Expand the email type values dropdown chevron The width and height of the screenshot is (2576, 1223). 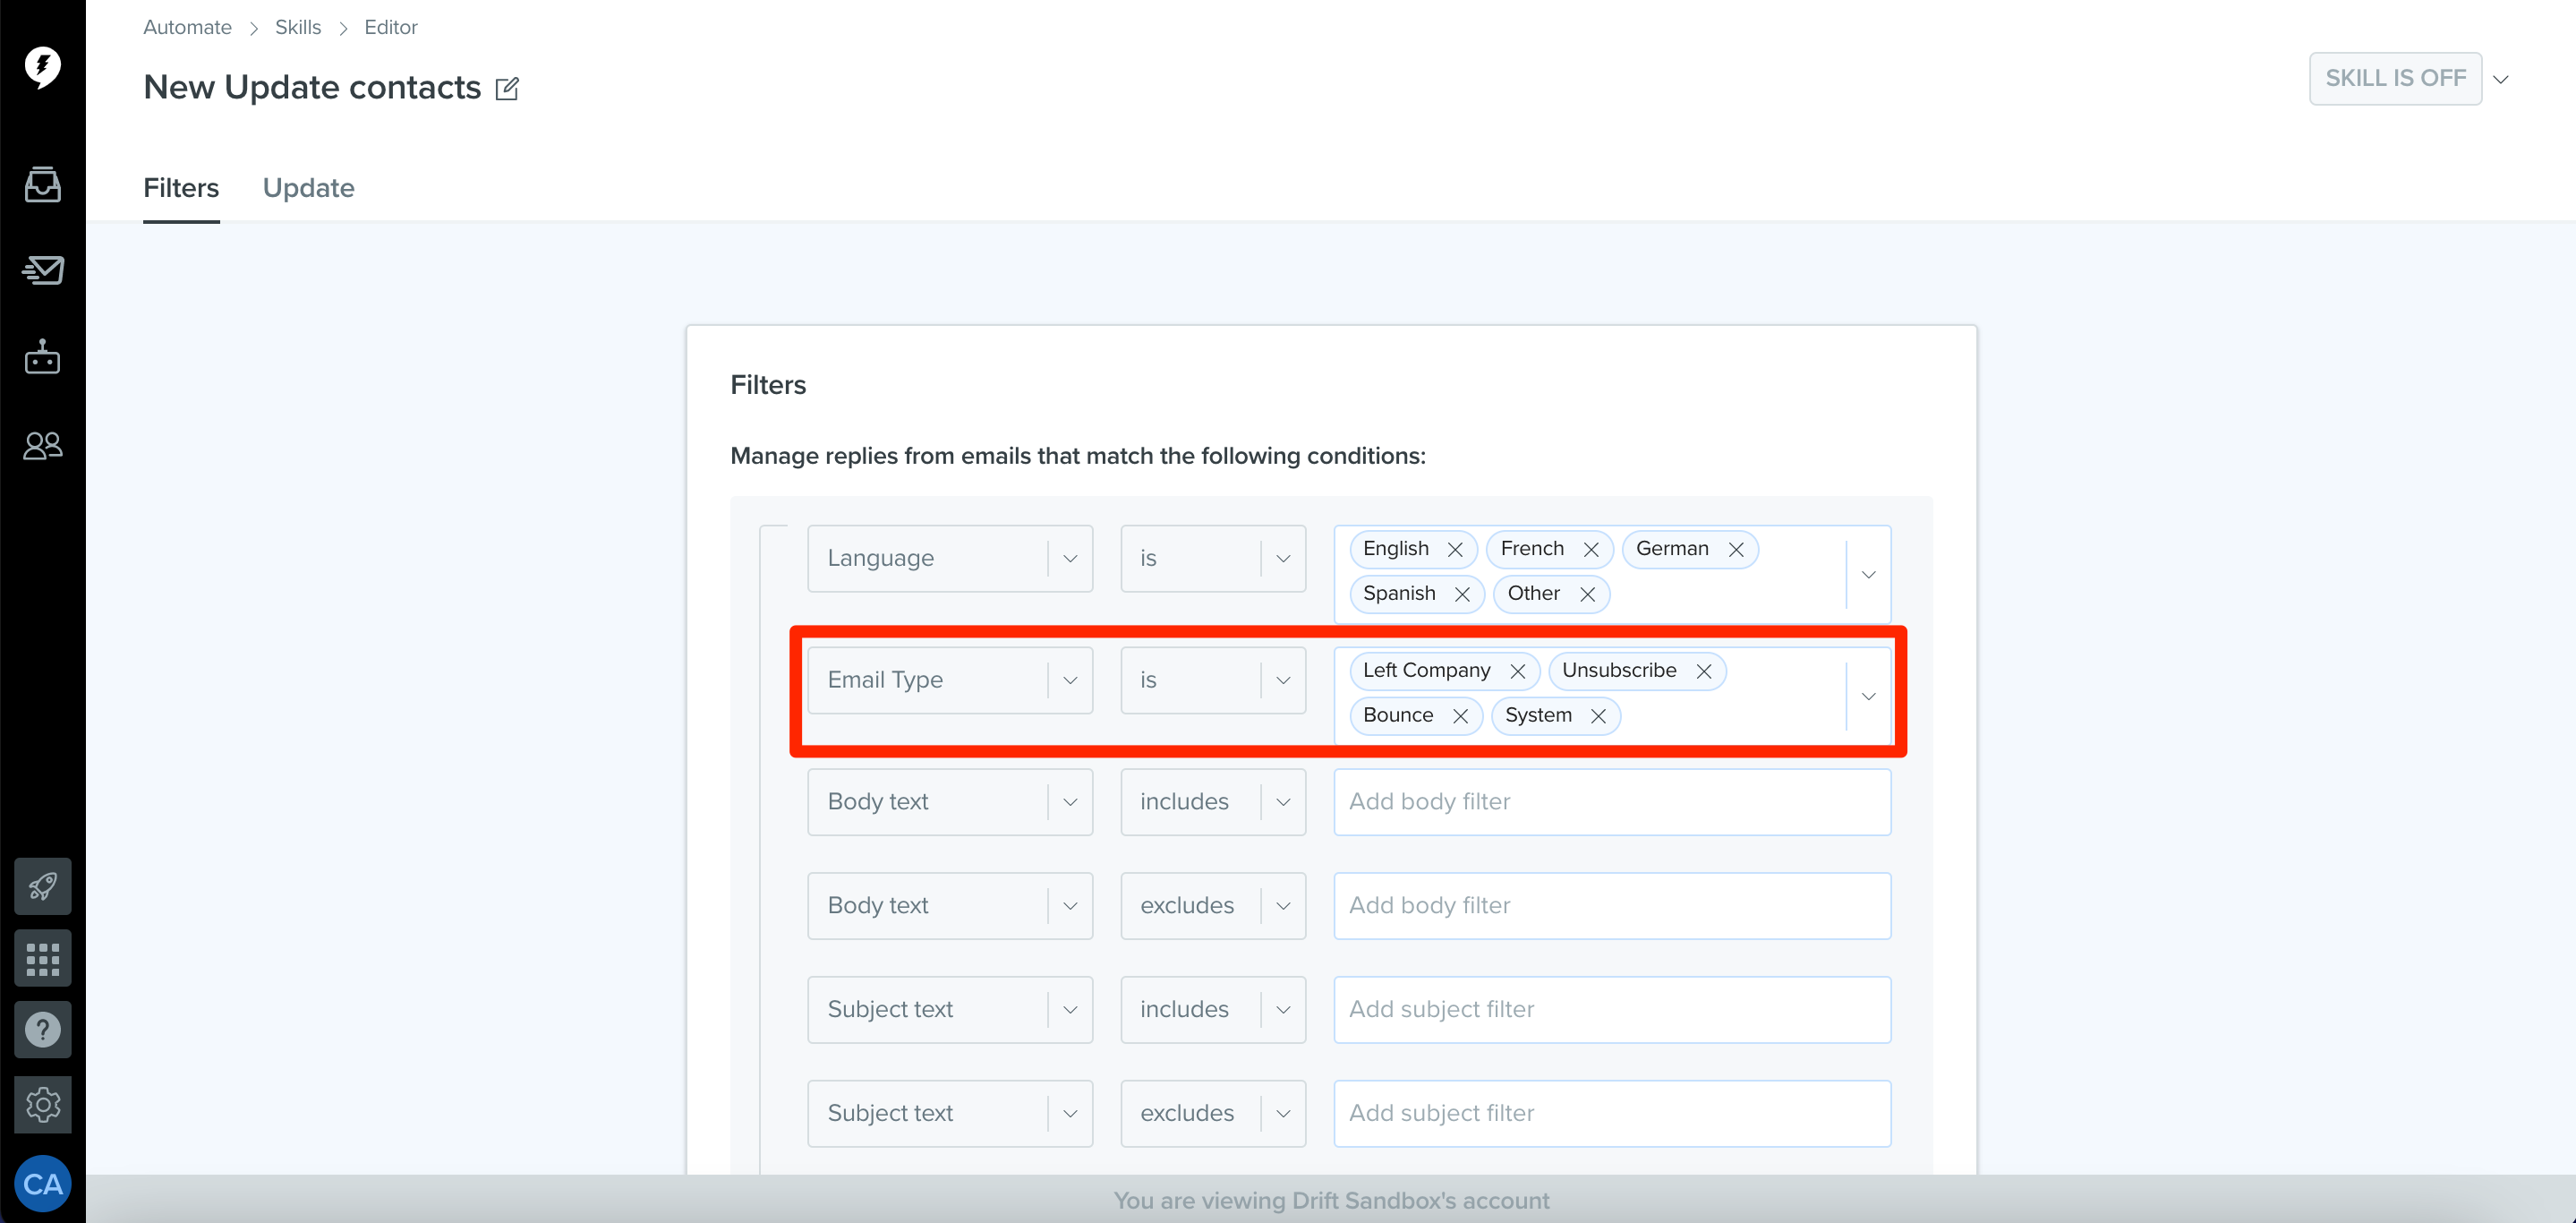click(1868, 697)
